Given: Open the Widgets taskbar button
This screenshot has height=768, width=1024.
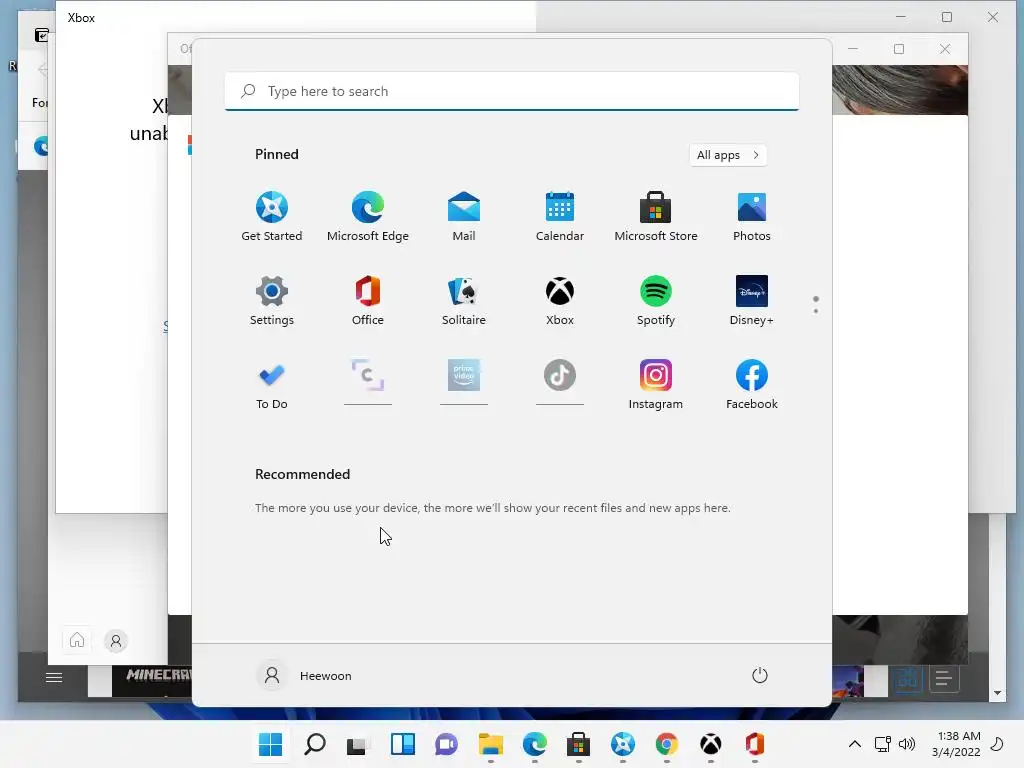Looking at the screenshot, I should click(402, 744).
